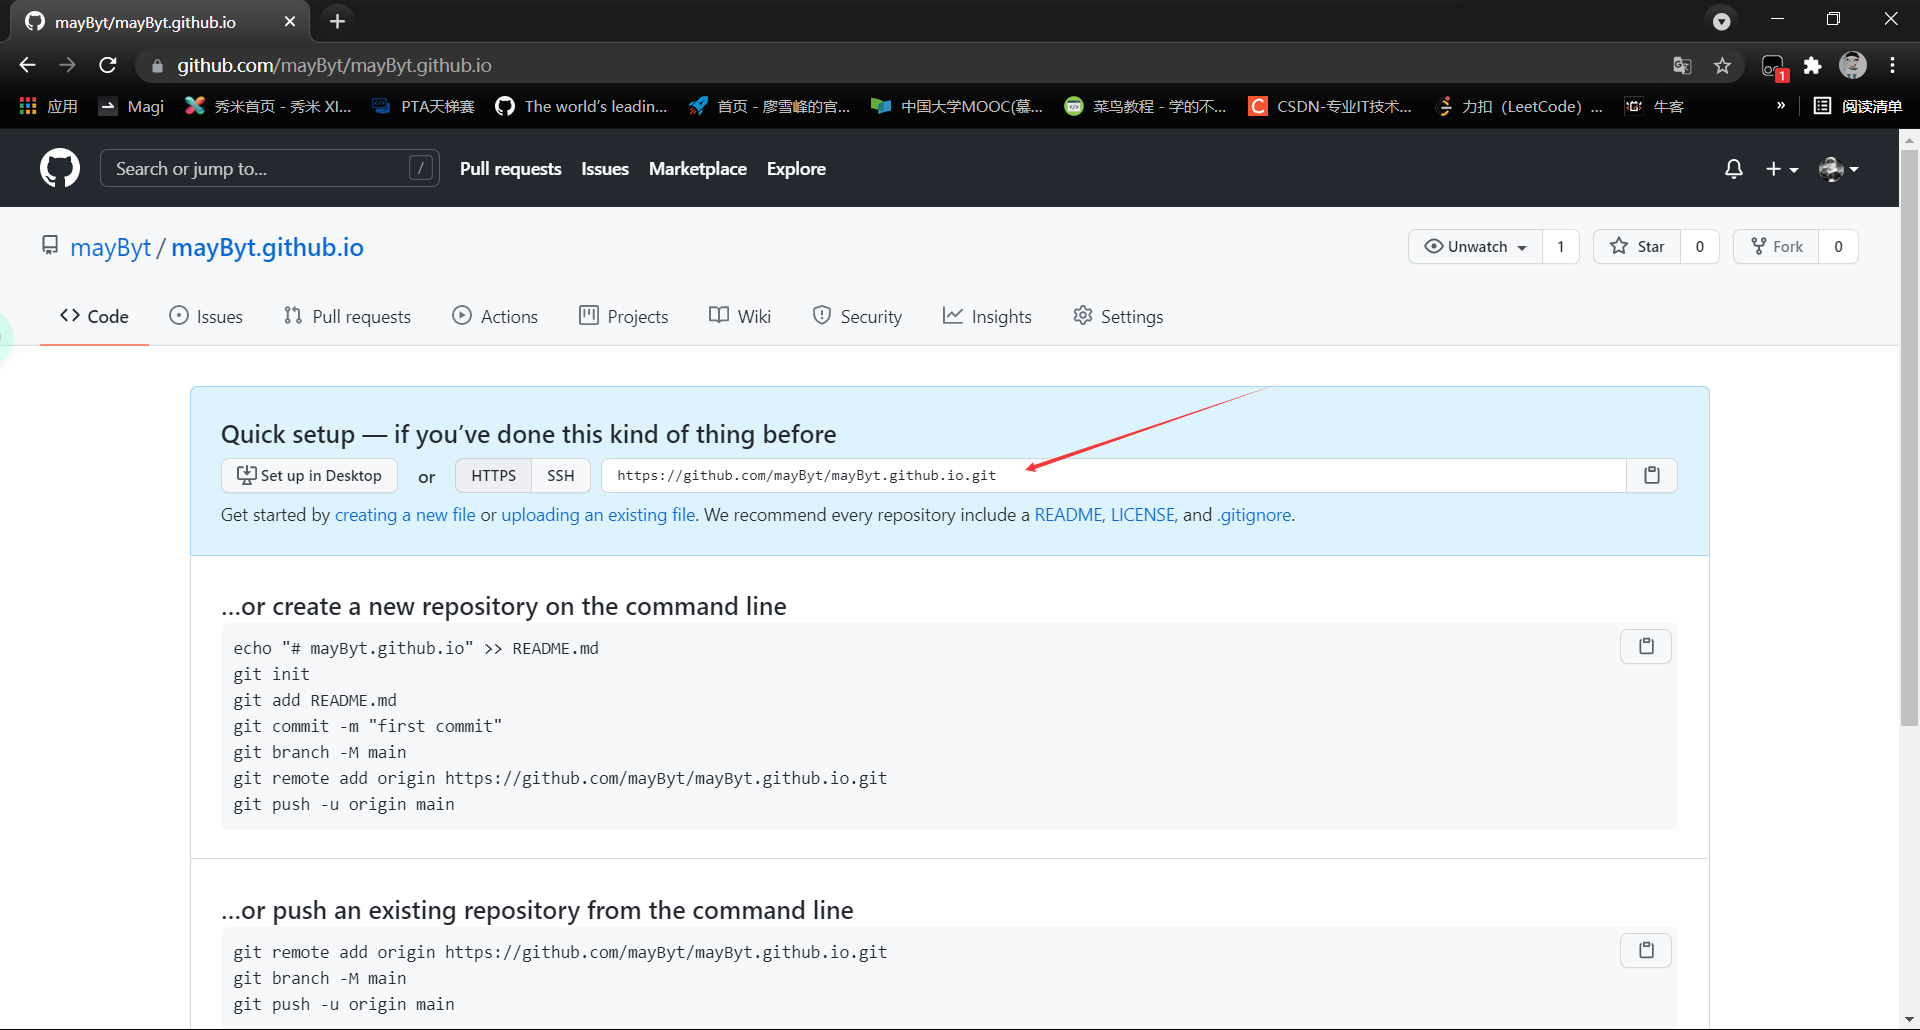The height and width of the screenshot is (1030, 1920).
Task: Open Pull requests in top navigation
Action: (511, 169)
